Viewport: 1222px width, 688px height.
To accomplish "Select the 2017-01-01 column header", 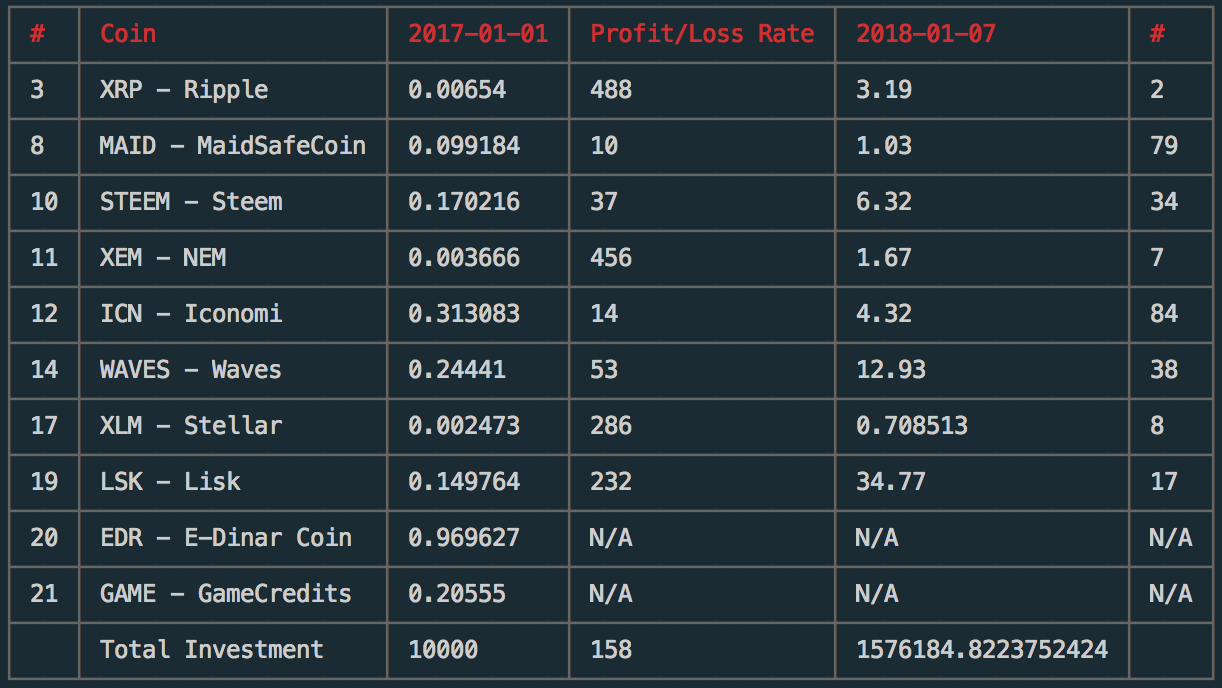I will pyautogui.click(x=478, y=34).
